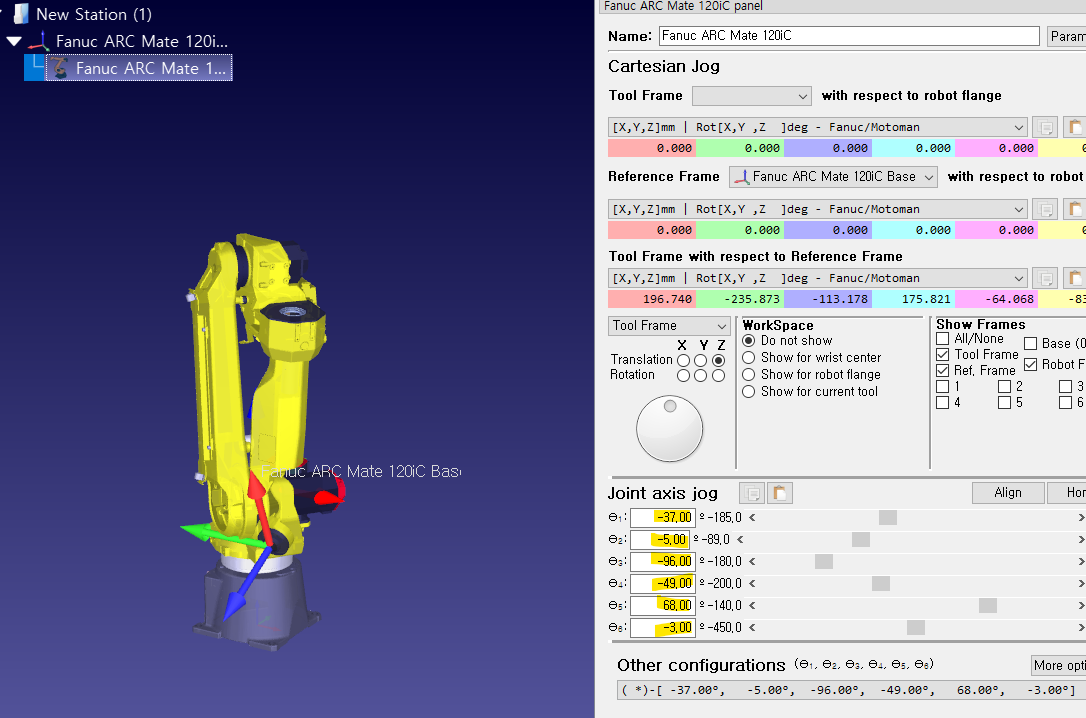This screenshot has width=1086, height=718.
Task: Paste the reference frame pose values
Action: point(1074,209)
